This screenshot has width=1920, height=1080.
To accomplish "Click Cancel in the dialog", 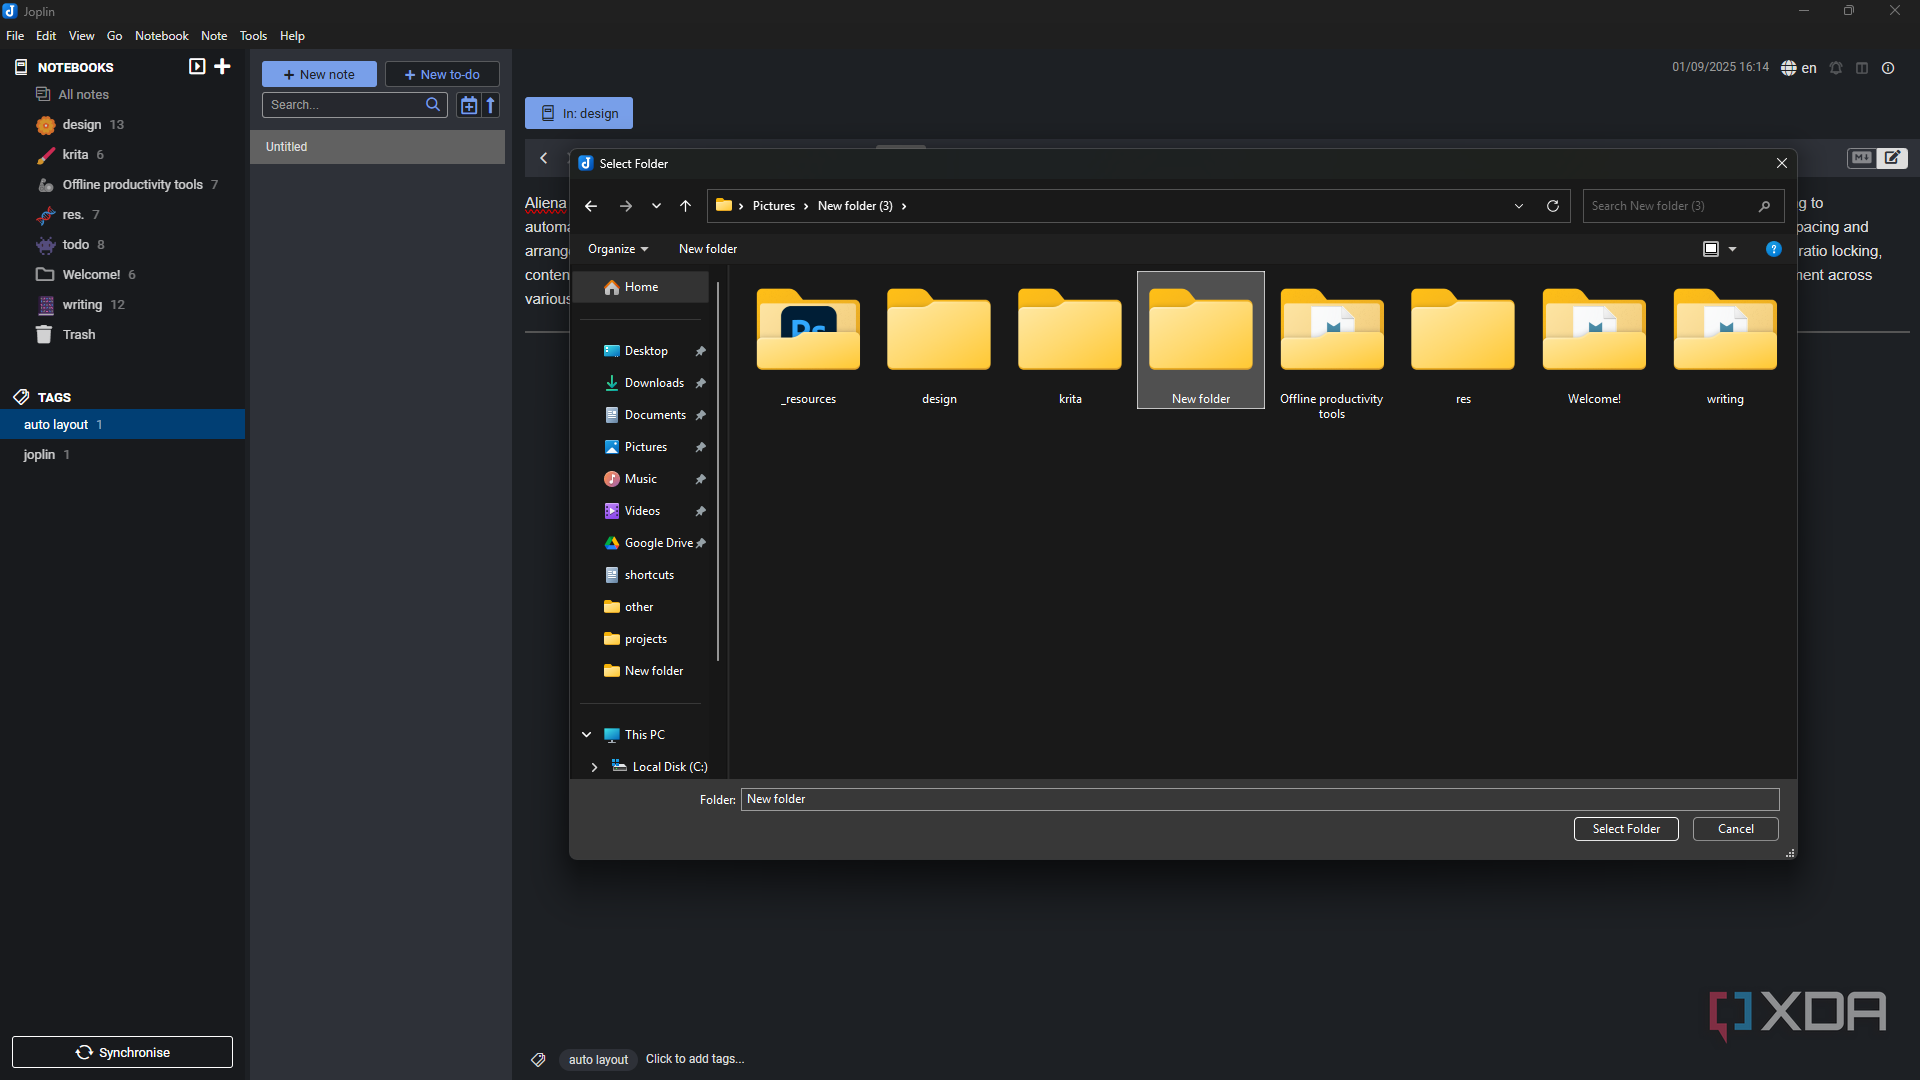I will pyautogui.click(x=1736, y=829).
